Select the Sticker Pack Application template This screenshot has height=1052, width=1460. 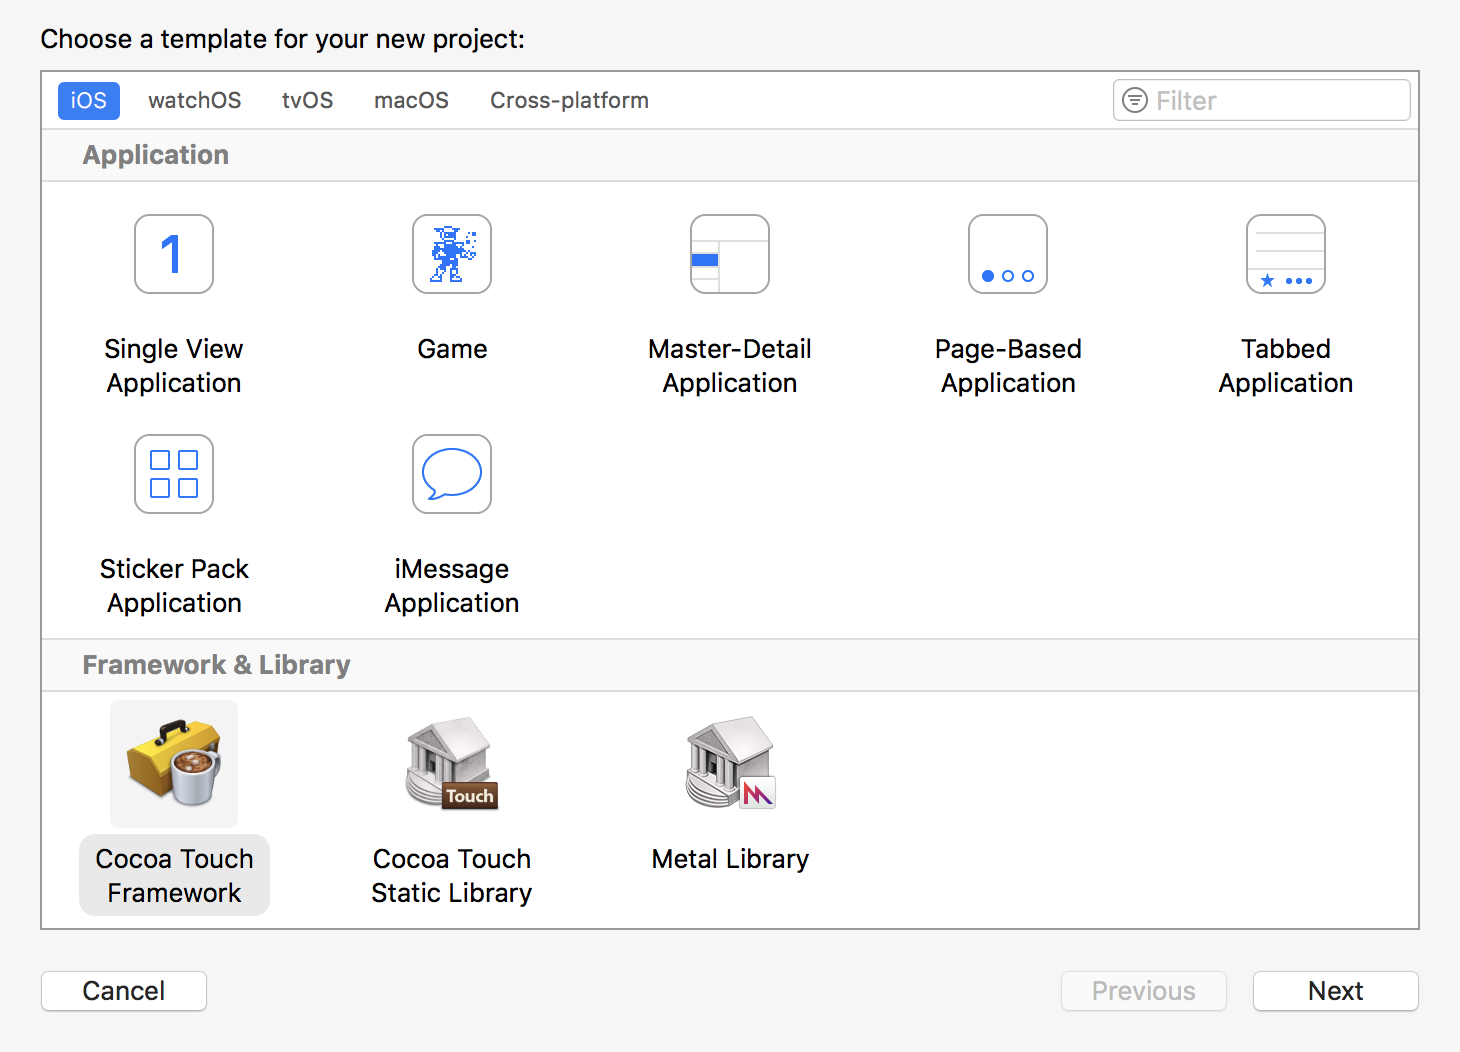tap(174, 474)
